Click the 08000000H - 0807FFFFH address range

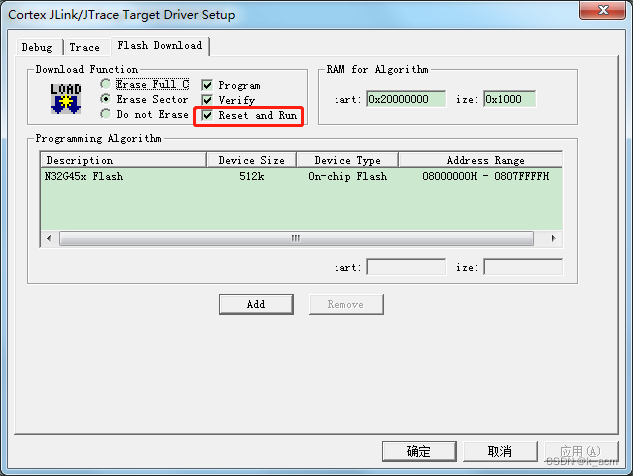[x=486, y=176]
